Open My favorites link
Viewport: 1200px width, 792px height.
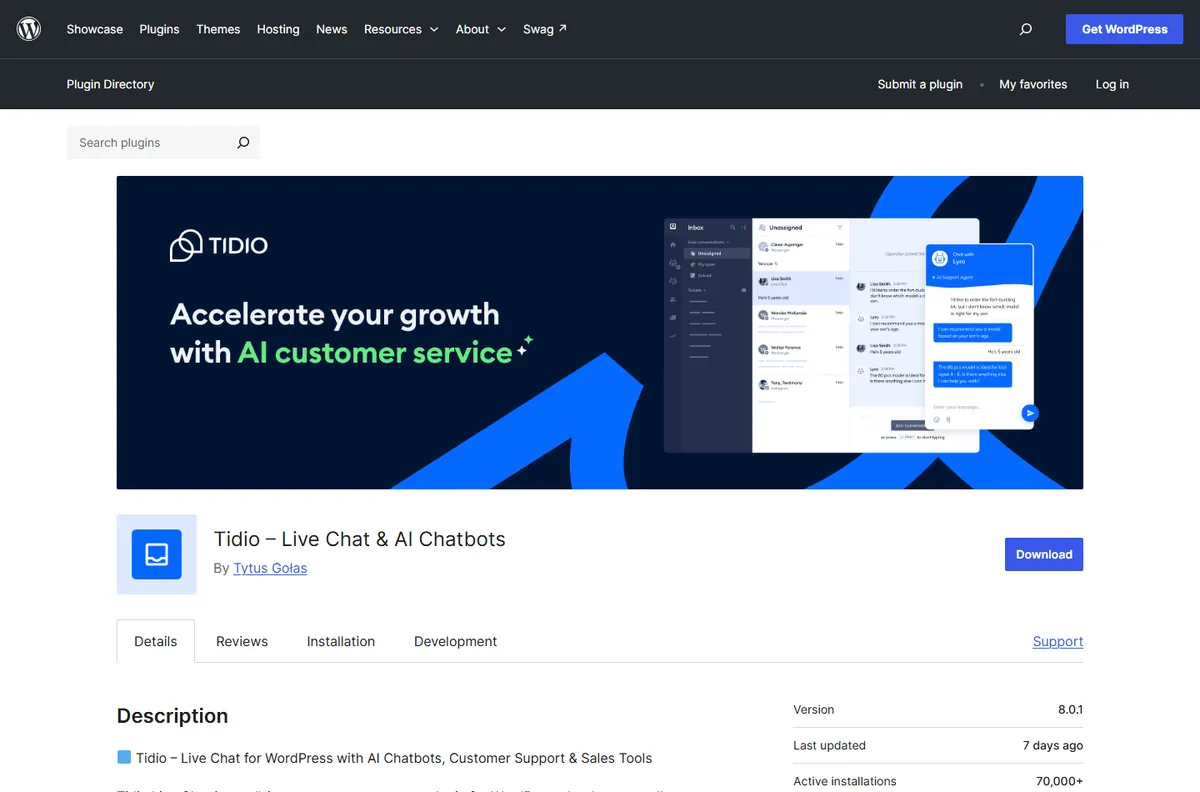pyautogui.click(x=1033, y=84)
